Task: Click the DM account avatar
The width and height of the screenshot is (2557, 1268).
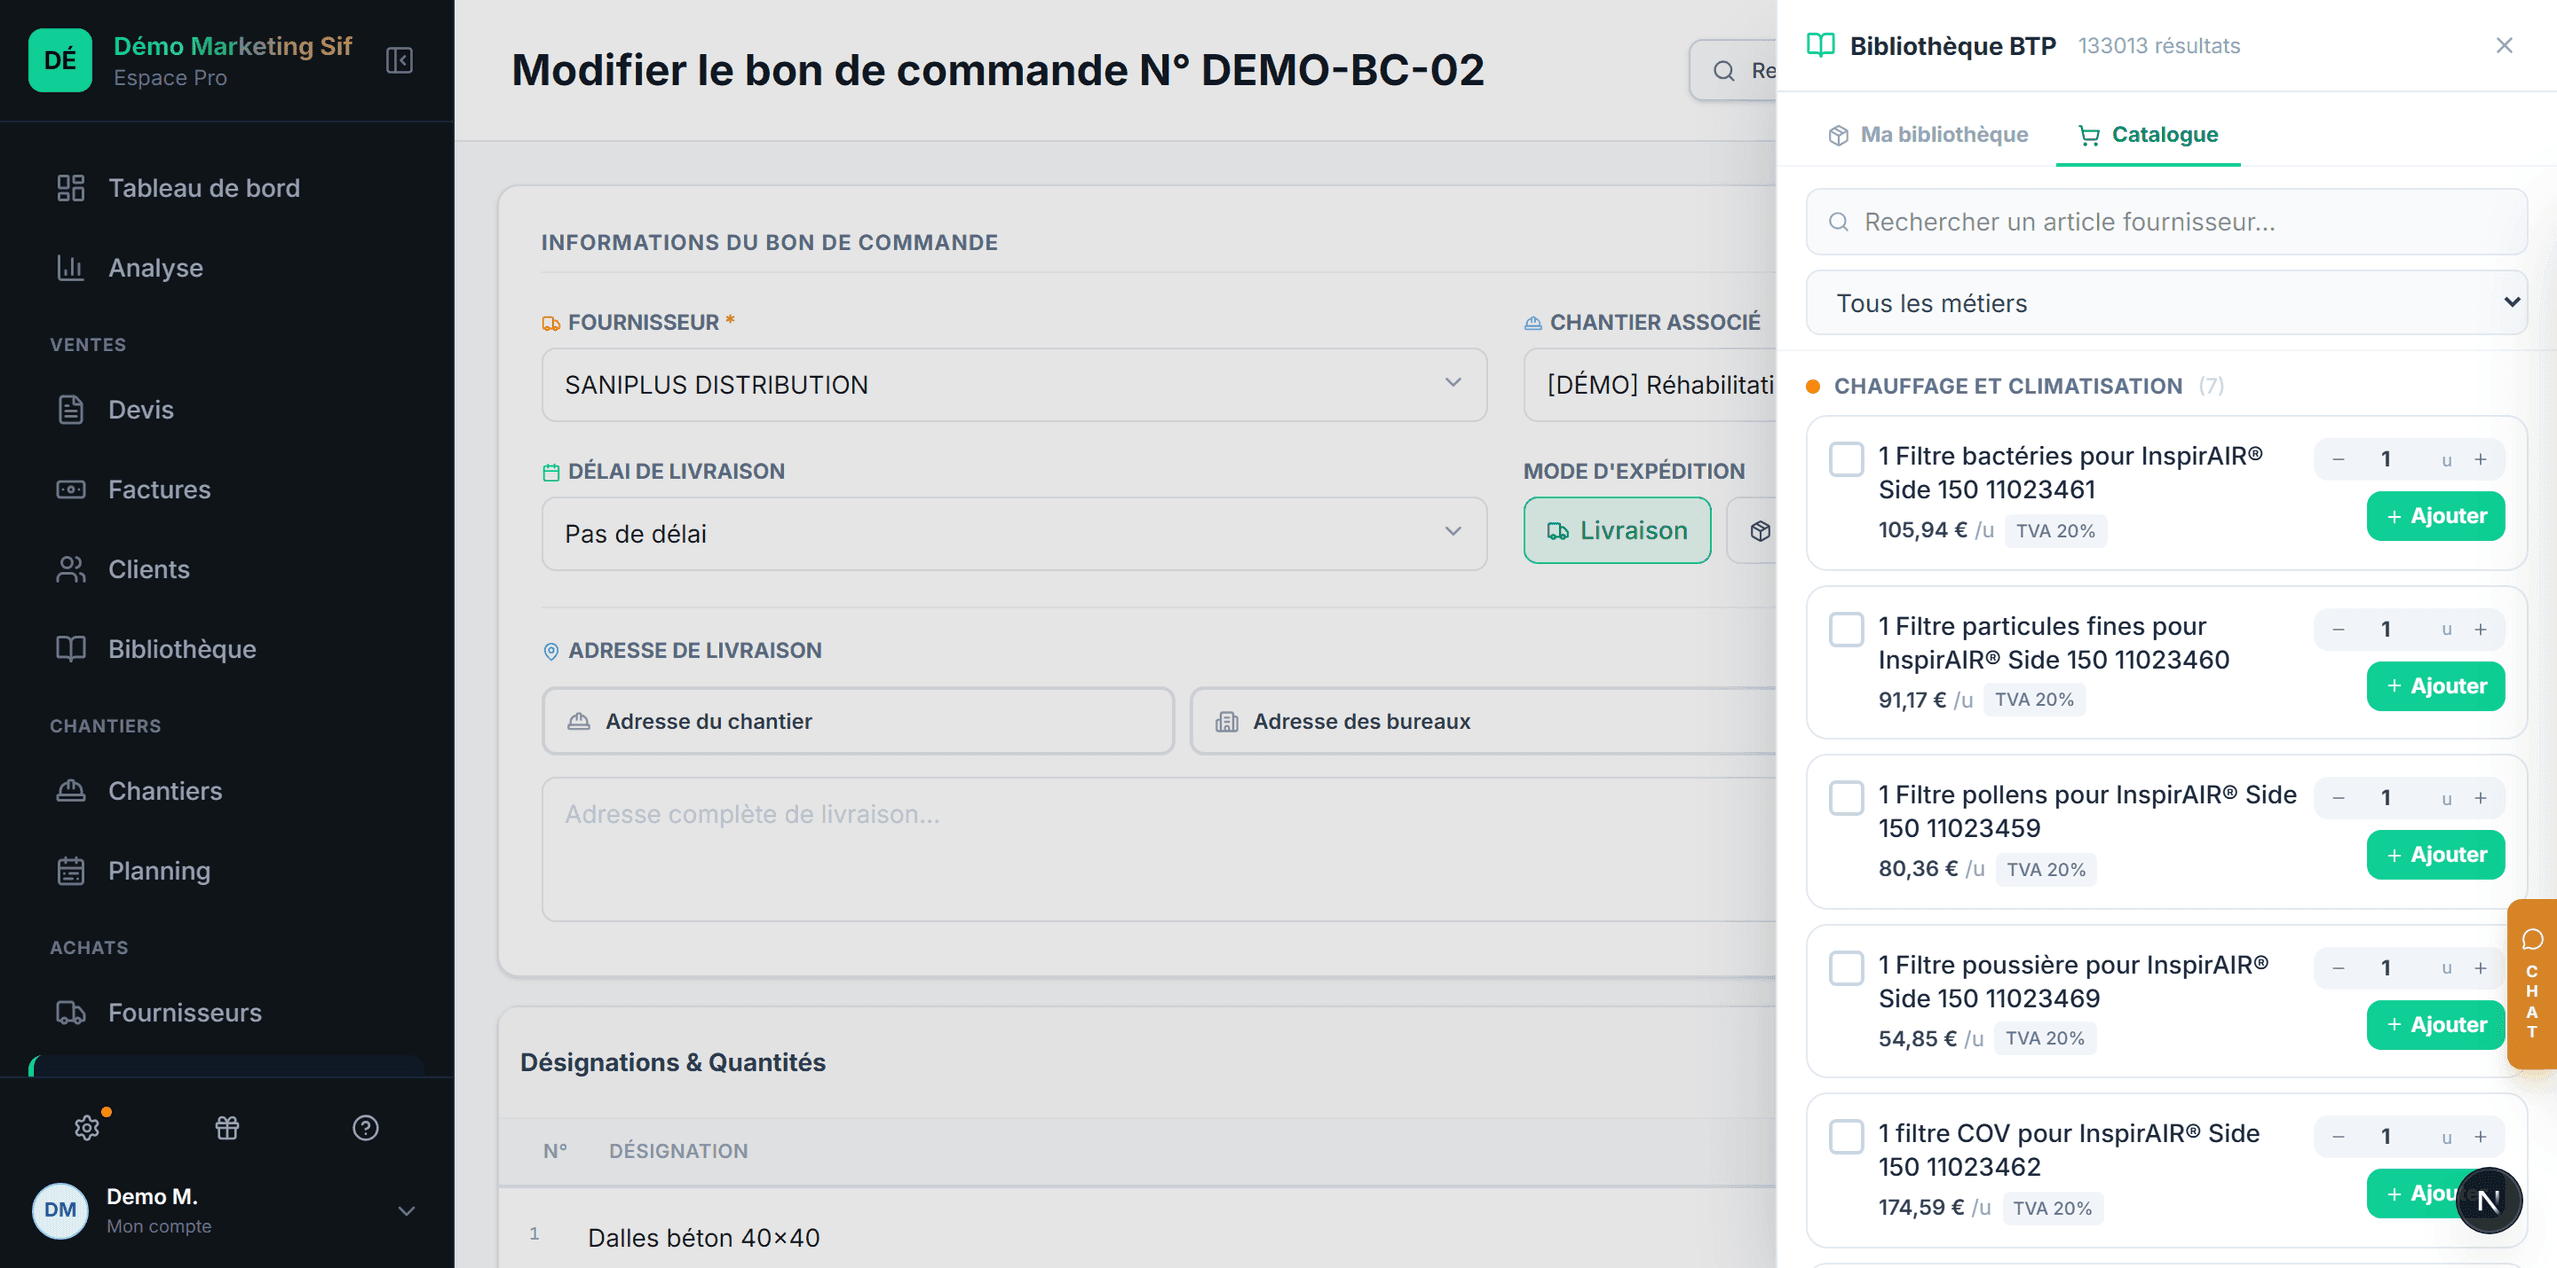Action: (60, 1210)
